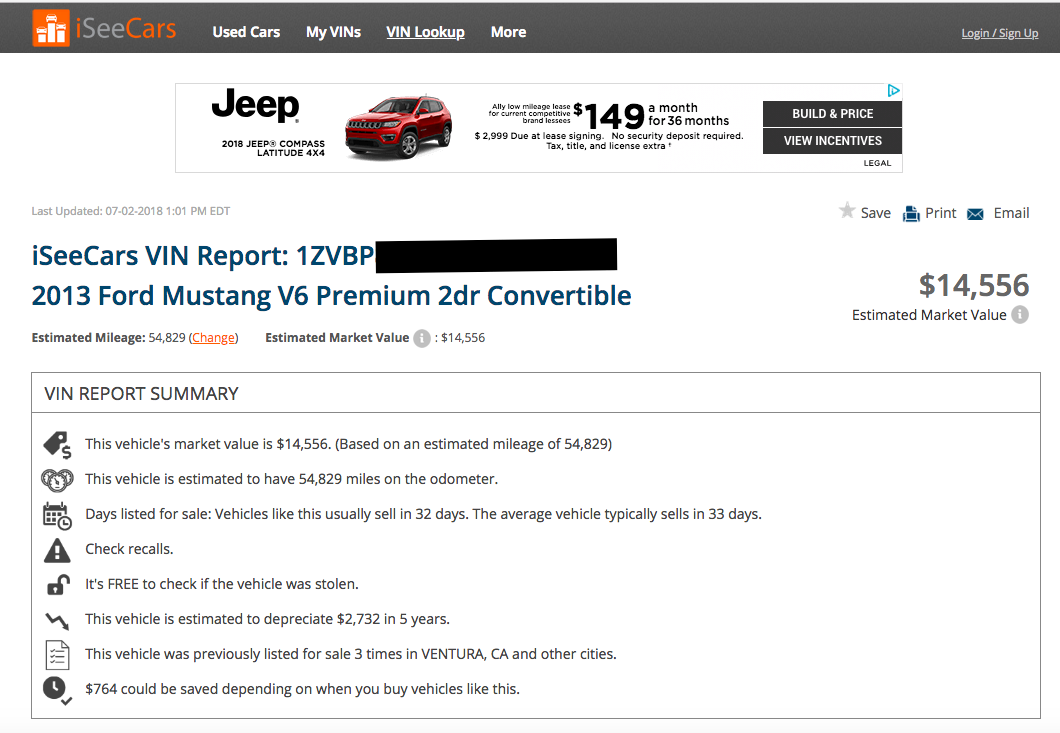Click the Last Updated timestamp

(x=130, y=211)
